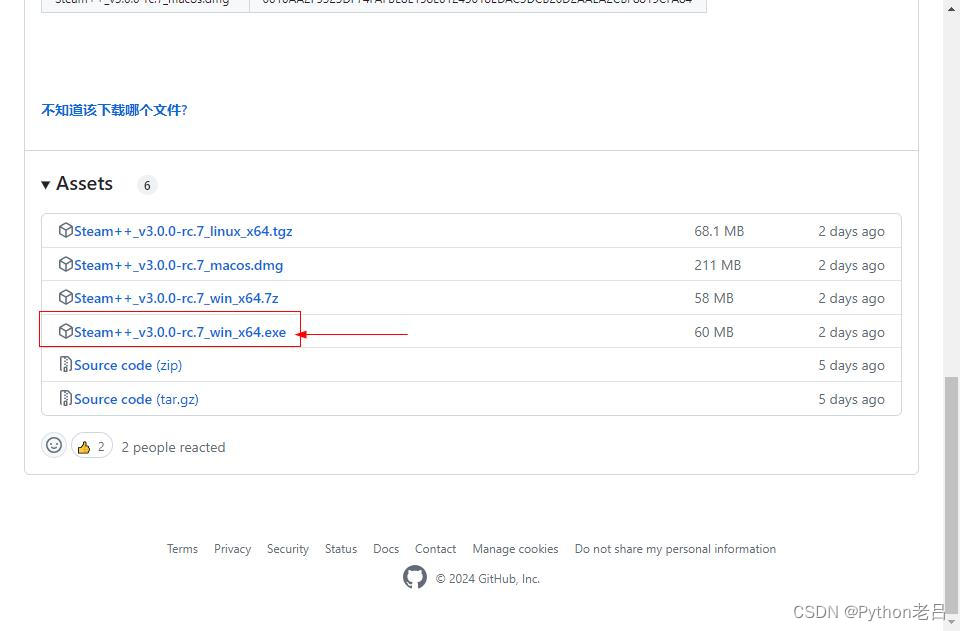Click the 68.1 MB size text

(x=719, y=231)
